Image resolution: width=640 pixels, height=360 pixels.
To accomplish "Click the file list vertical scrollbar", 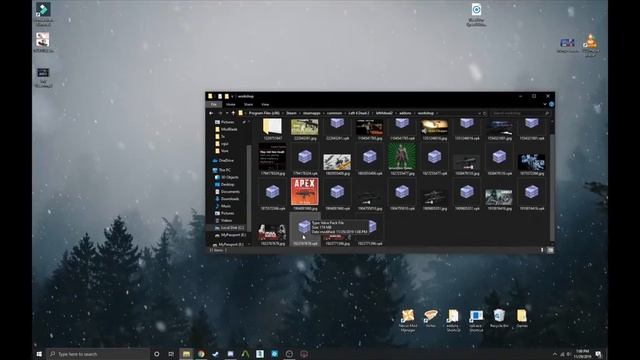I will (552, 187).
